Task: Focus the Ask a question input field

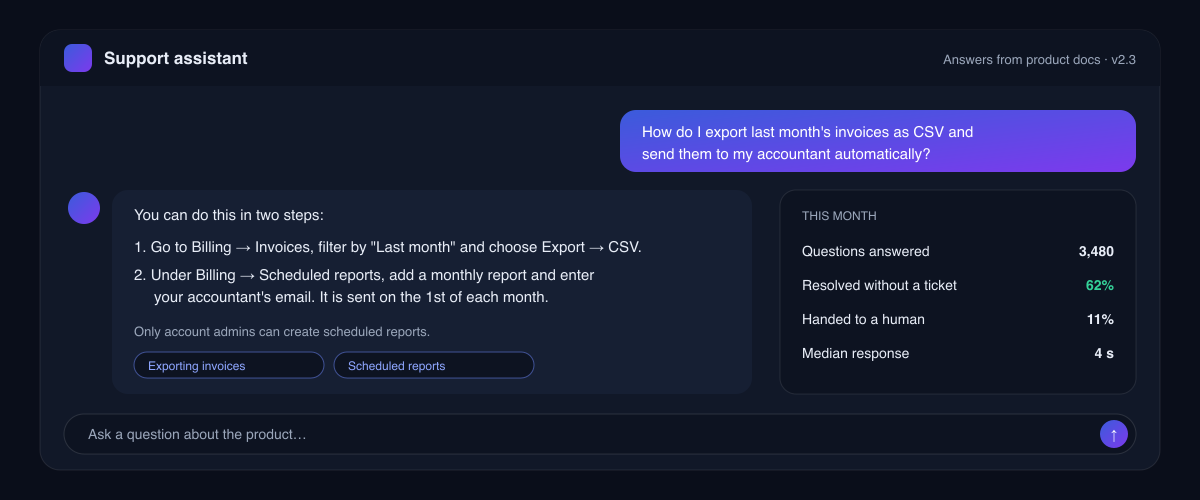Action: pyautogui.click(x=600, y=434)
